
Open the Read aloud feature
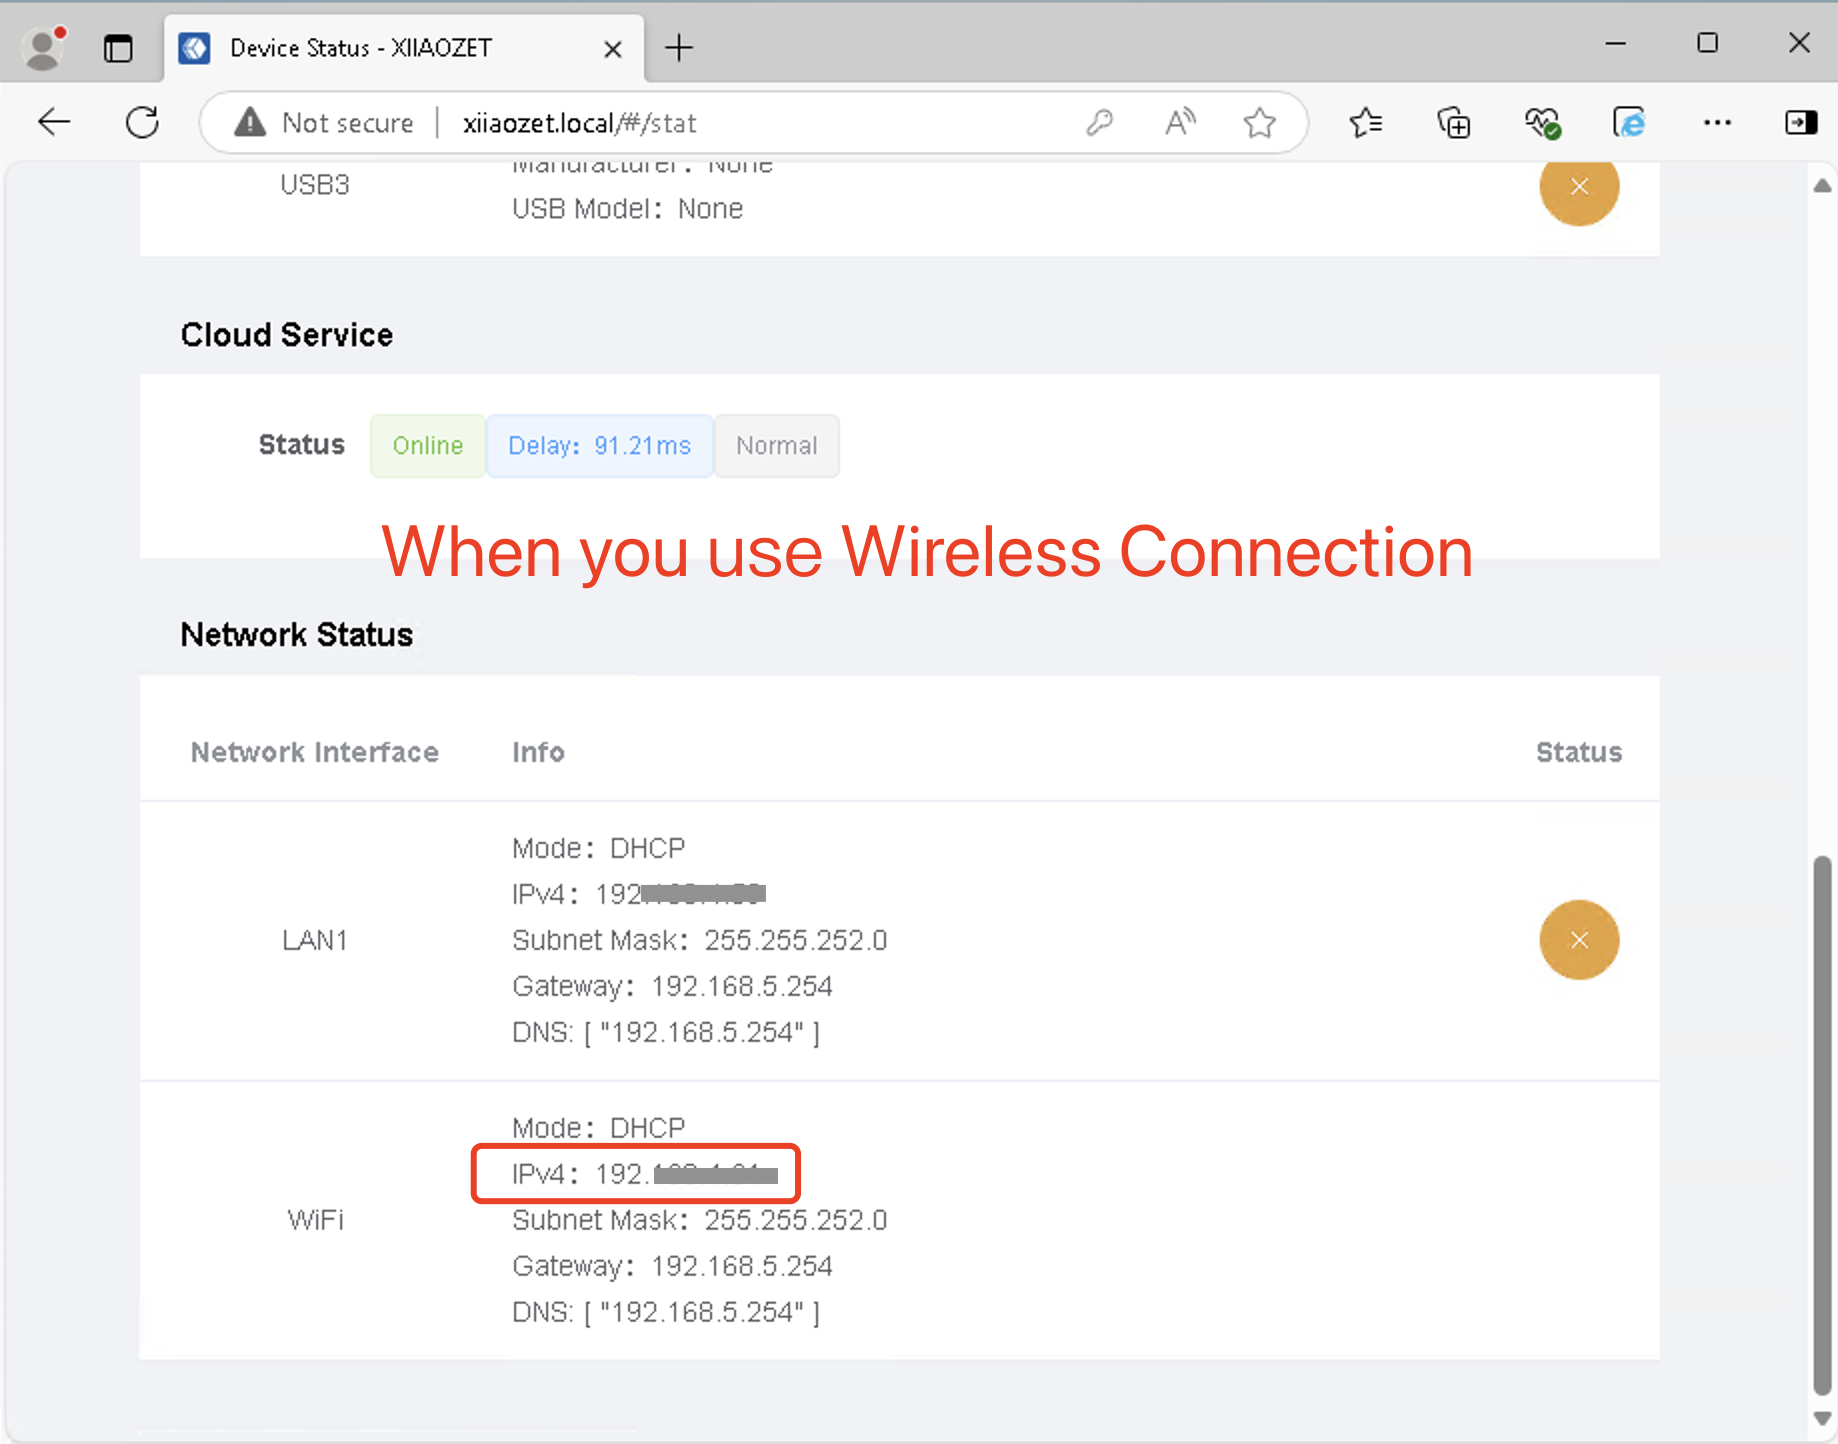(x=1179, y=122)
